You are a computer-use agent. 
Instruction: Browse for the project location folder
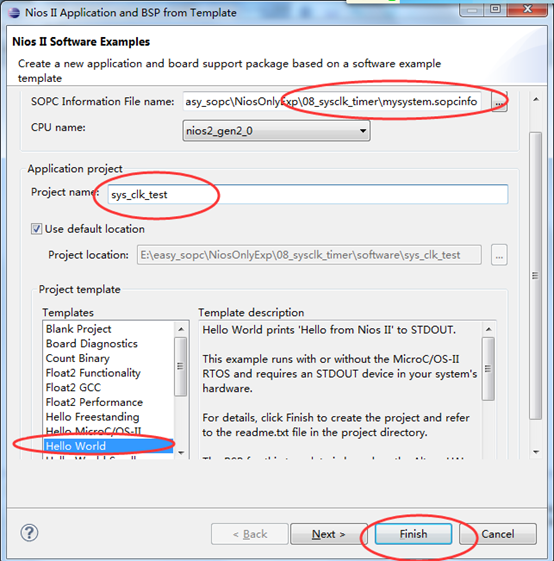coord(499,255)
